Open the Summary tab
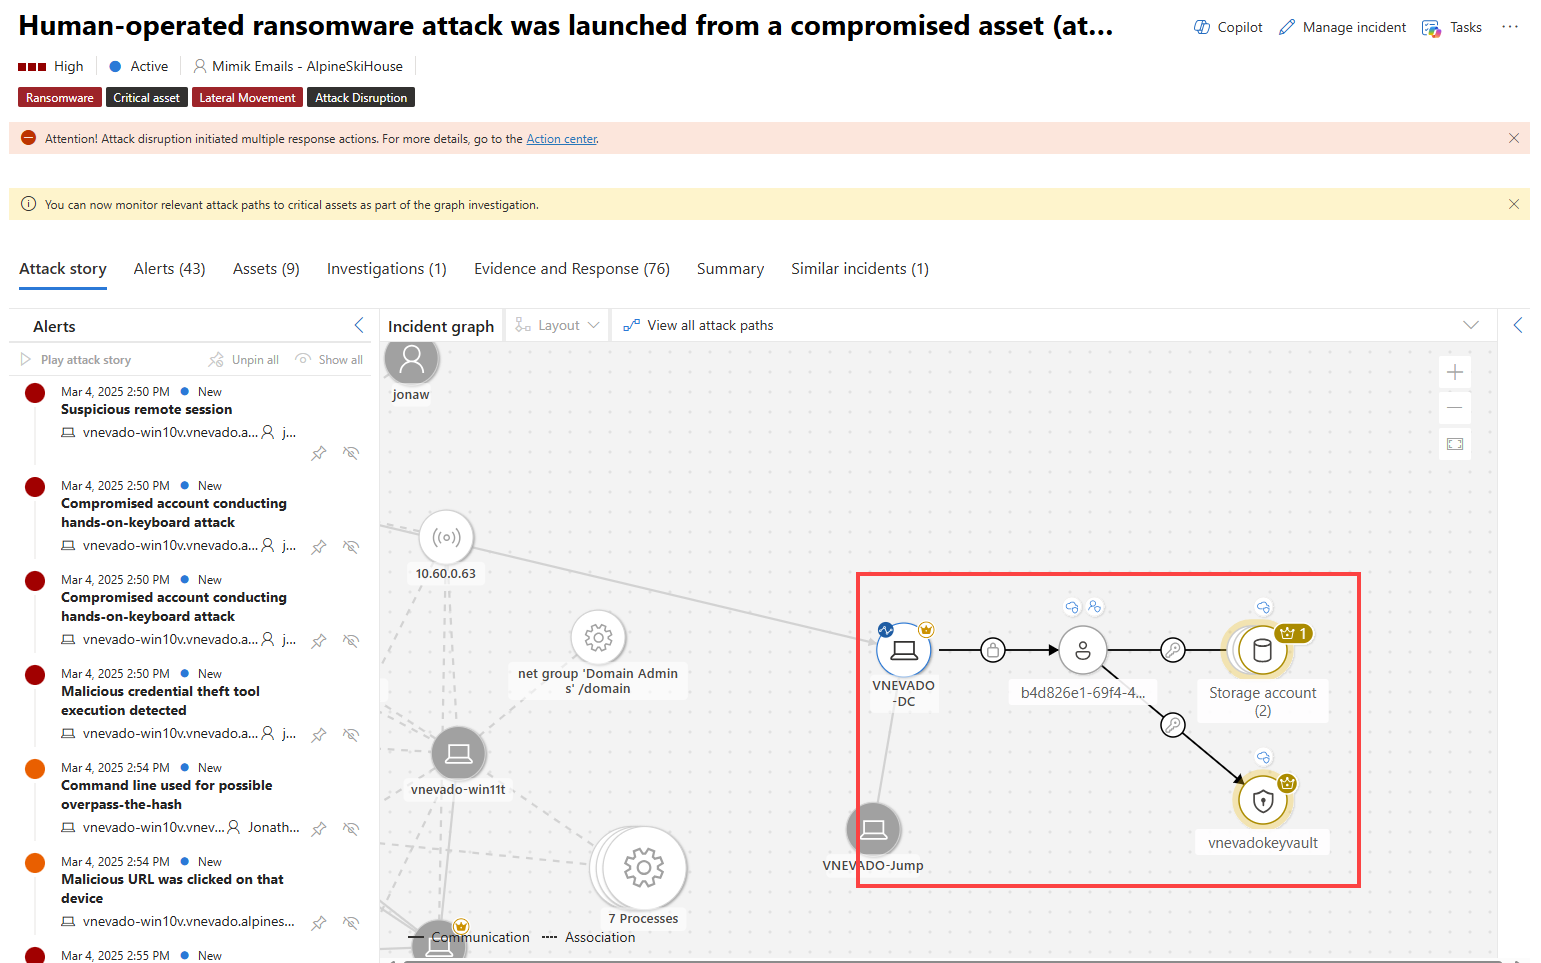 coord(730,269)
